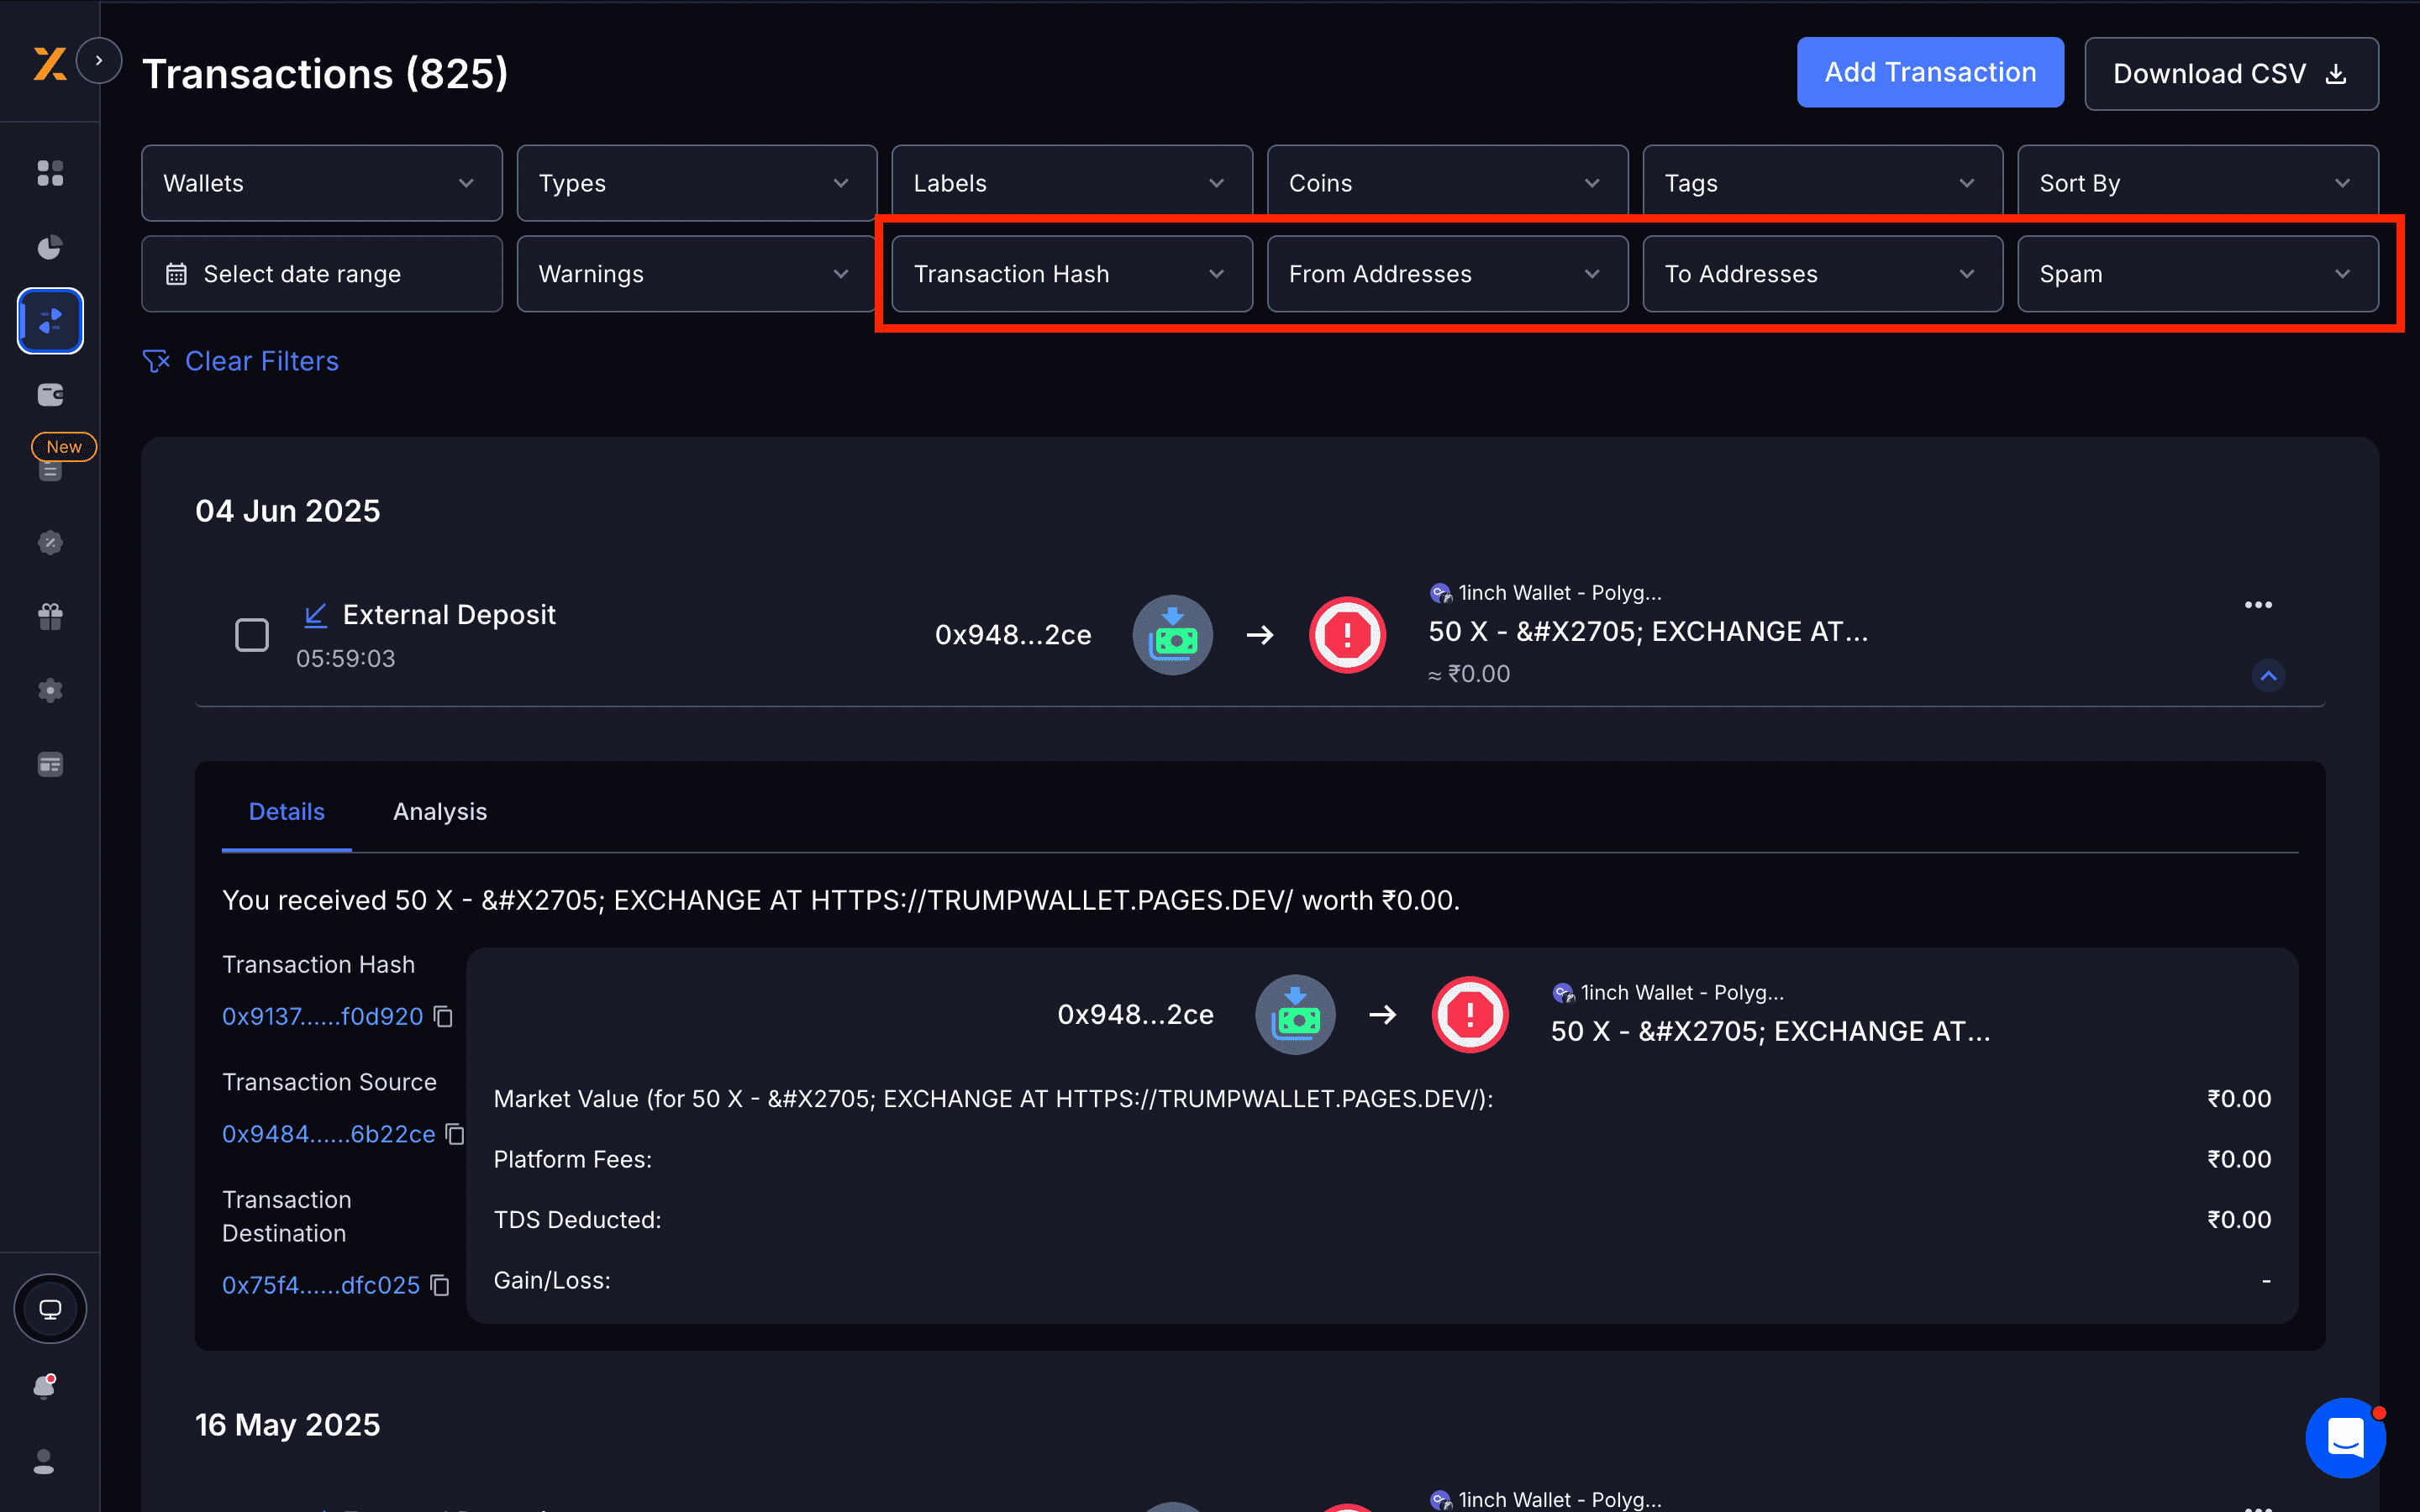
Task: Open notifications bell icon
Action: click(x=45, y=1387)
